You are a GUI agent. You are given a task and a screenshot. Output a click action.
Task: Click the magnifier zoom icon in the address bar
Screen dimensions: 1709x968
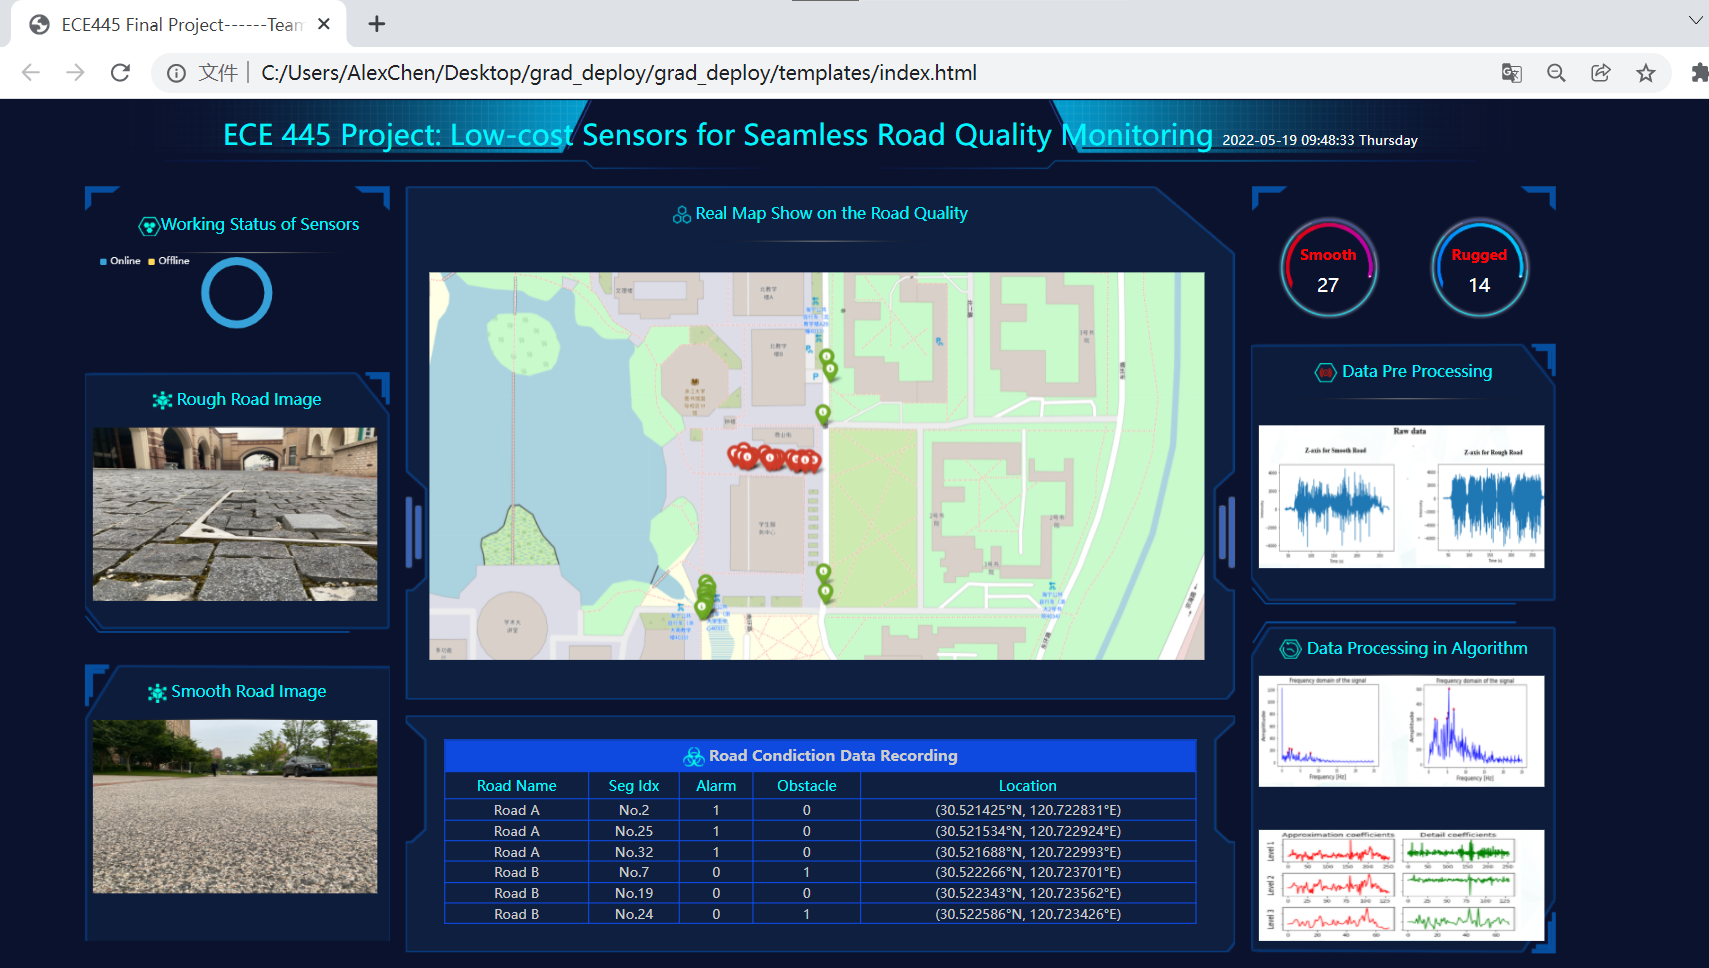[x=1556, y=72]
